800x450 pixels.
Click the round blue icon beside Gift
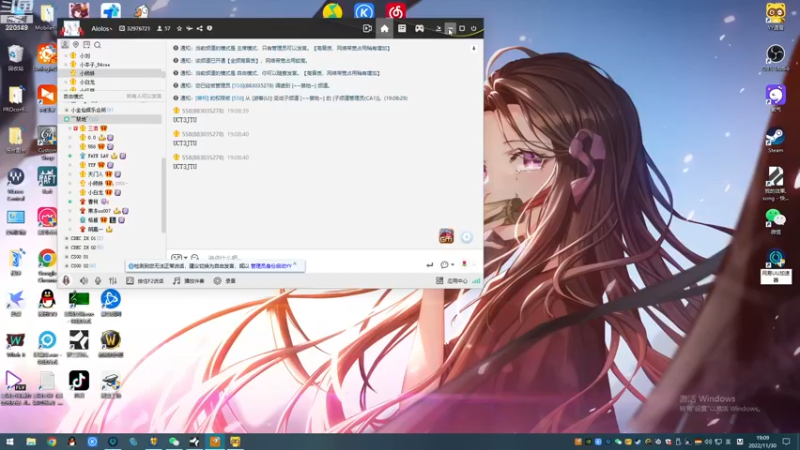tap(466, 237)
